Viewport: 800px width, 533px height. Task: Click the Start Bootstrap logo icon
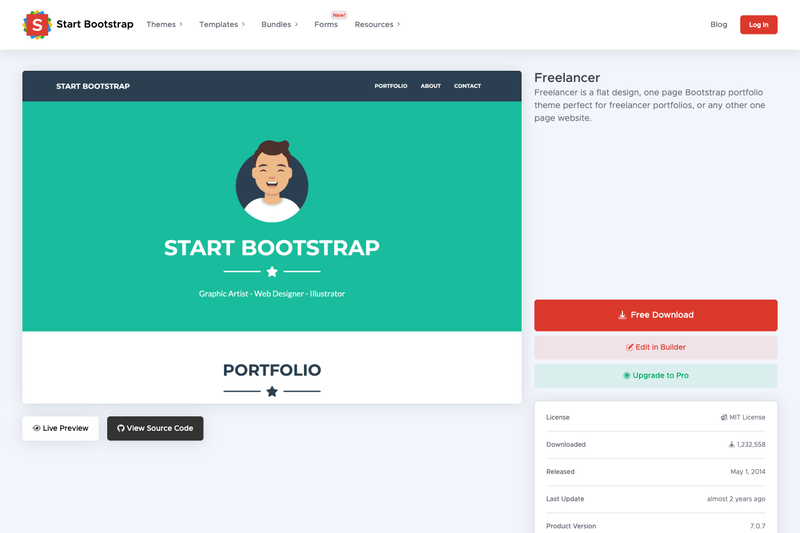[x=37, y=24]
